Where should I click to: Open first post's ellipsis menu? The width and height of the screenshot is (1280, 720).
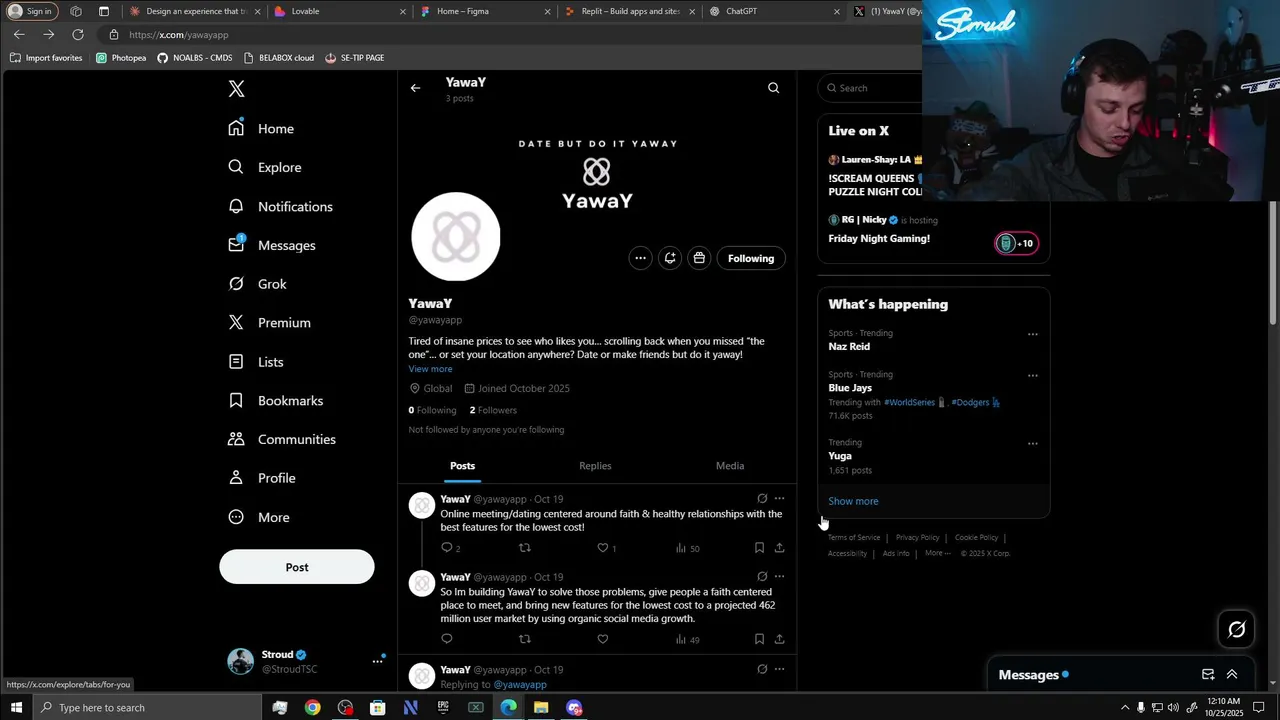779,498
